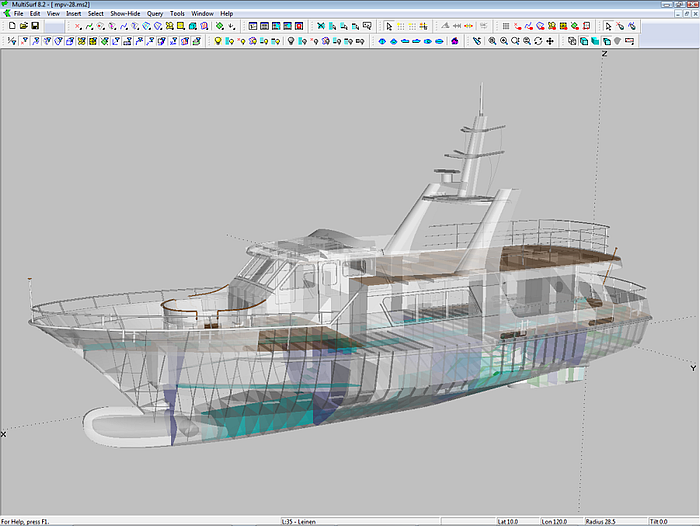Select the arrow pointer selection tool
700x526 pixels.
click(x=389, y=26)
